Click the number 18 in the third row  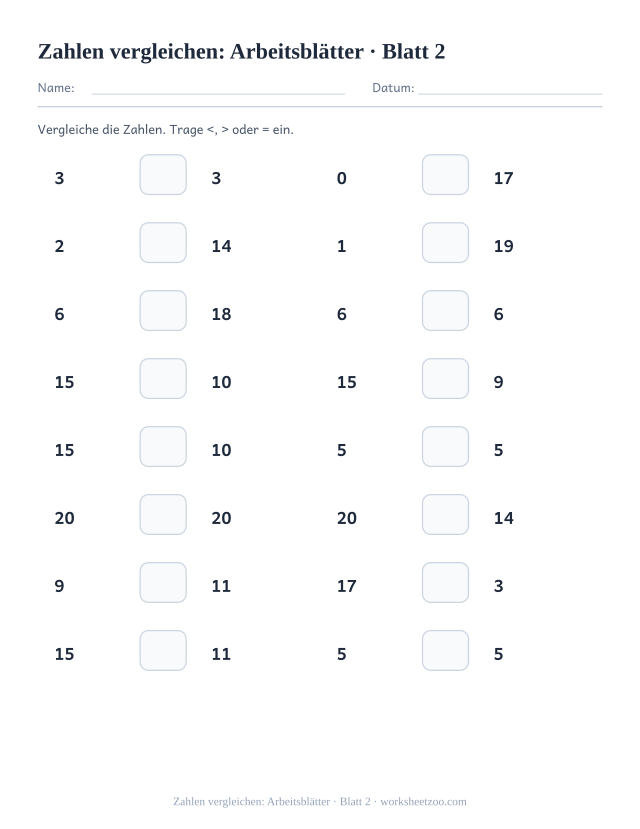[221, 314]
